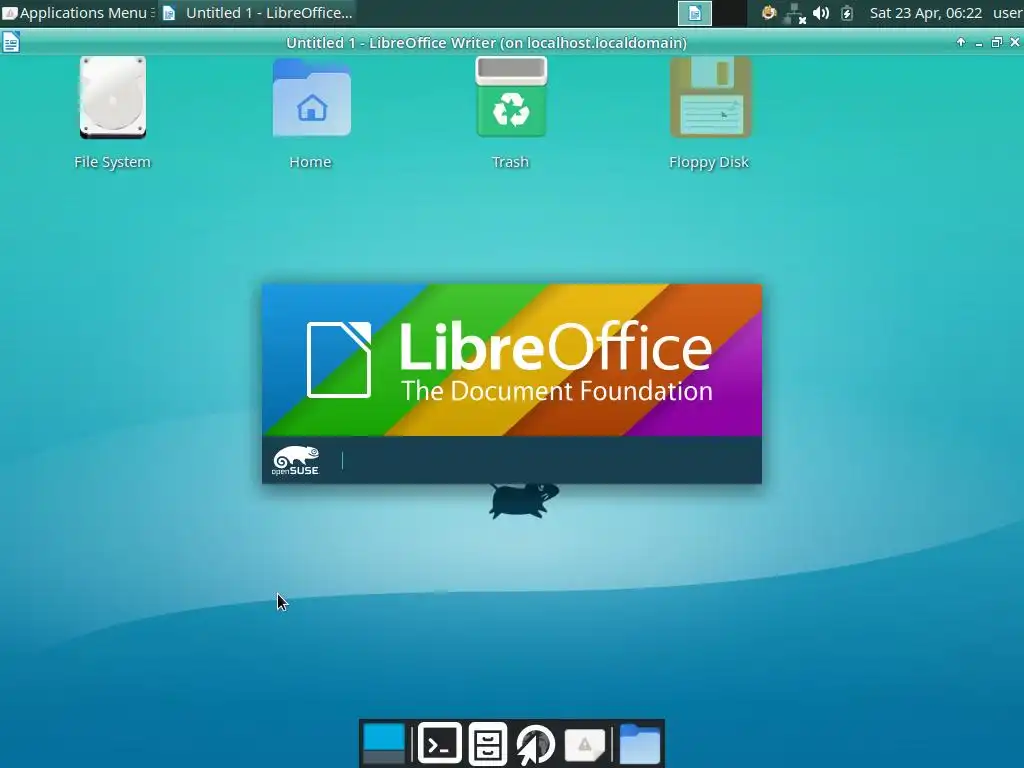Select the Trash desktop icon
The width and height of the screenshot is (1024, 768).
(x=511, y=97)
